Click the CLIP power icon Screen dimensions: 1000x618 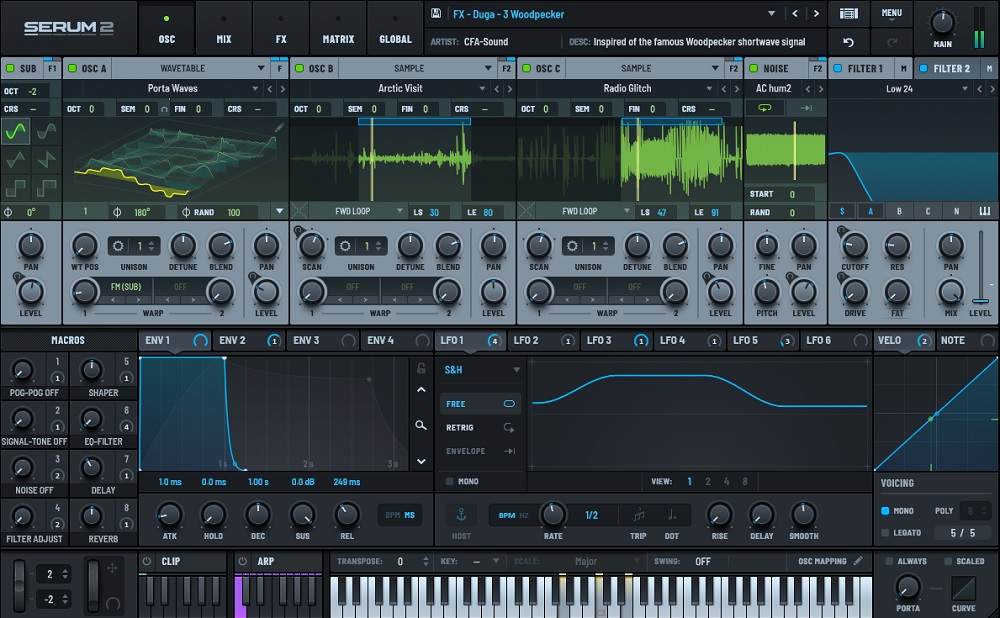147,561
